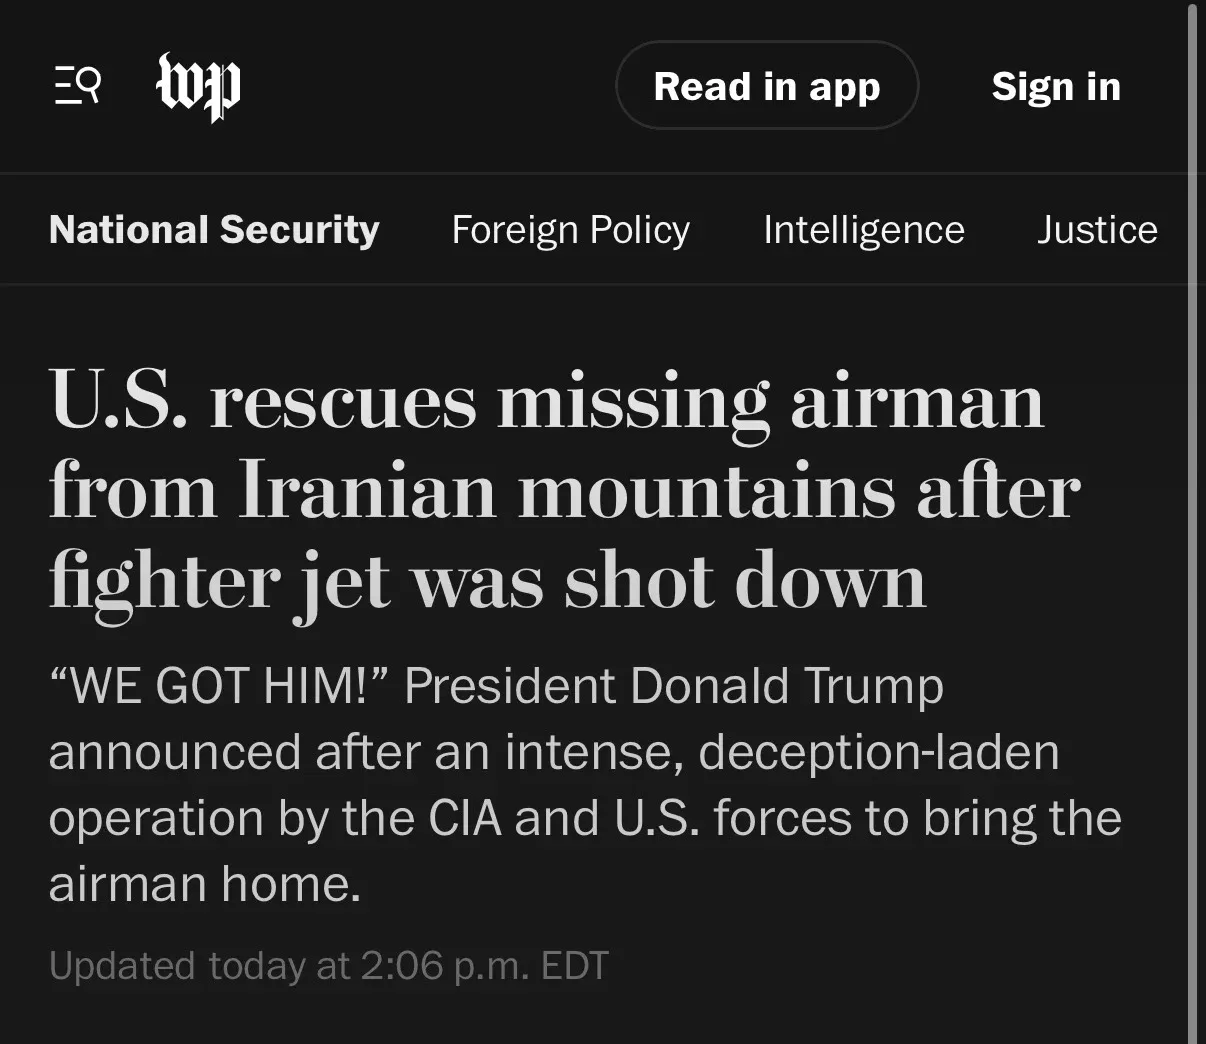This screenshot has width=1206, height=1044.
Task: Open the Intelligence section tab
Action: 863,230
